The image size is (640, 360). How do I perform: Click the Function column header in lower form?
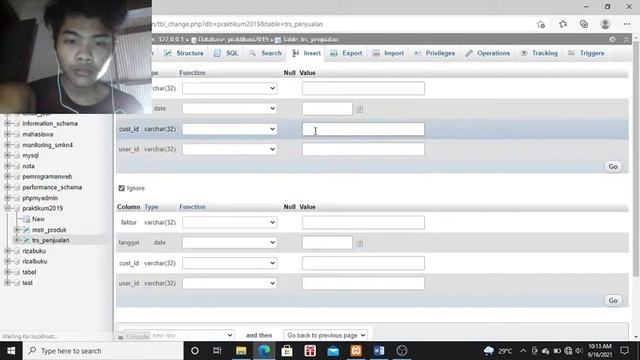coord(192,207)
